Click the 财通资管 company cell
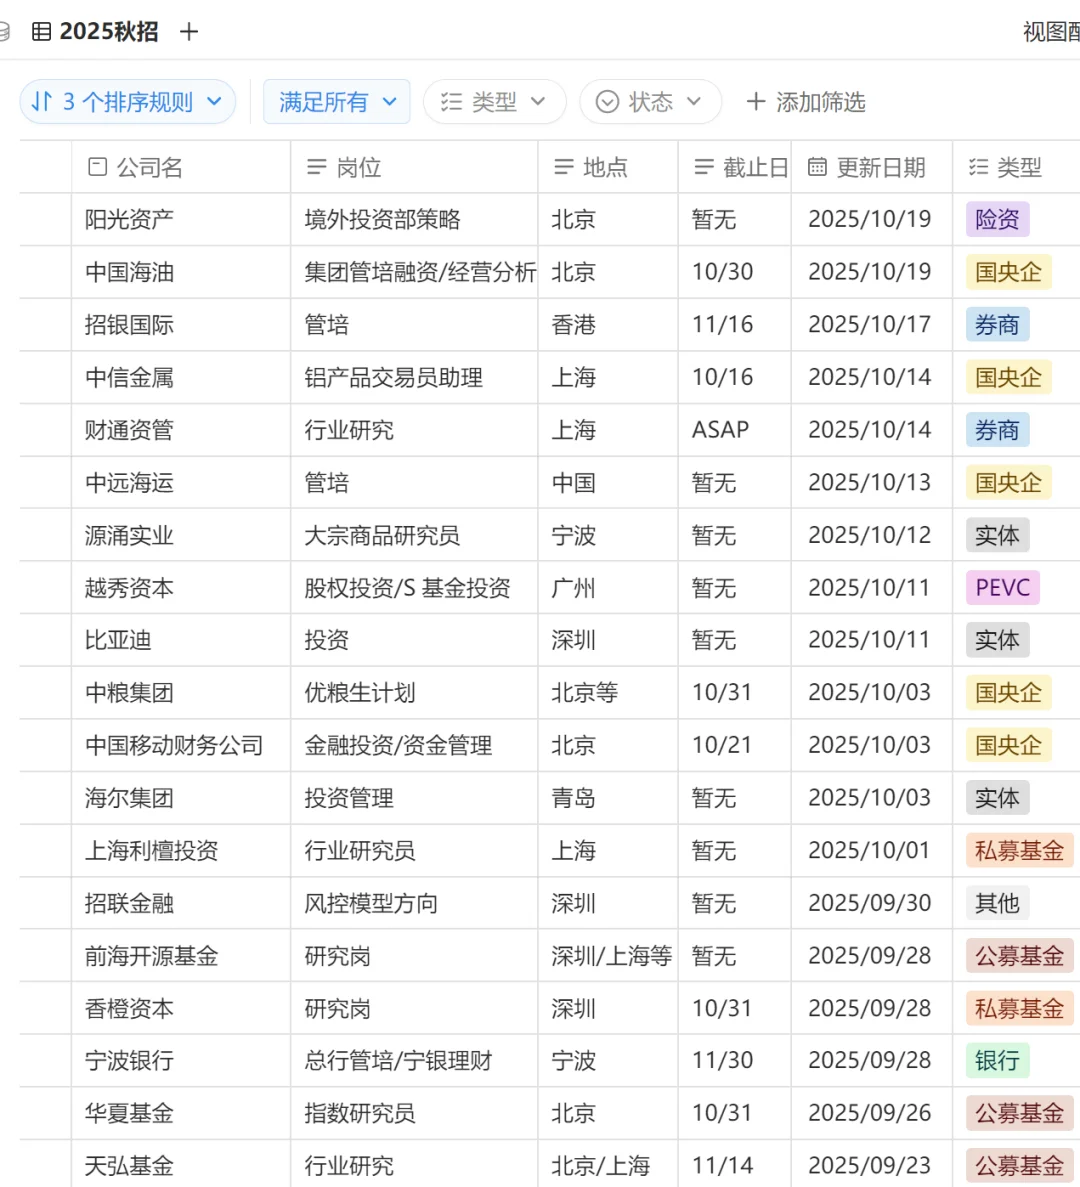 181,430
